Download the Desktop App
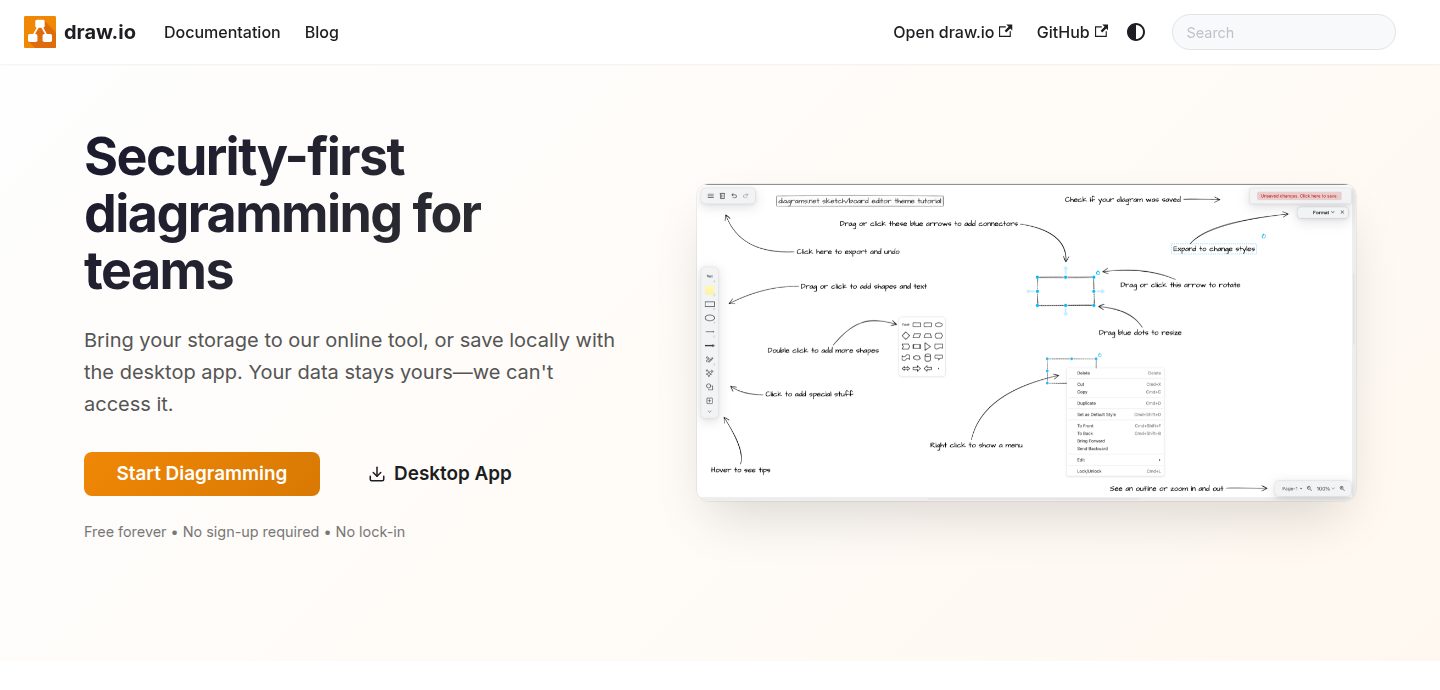 click(x=440, y=474)
